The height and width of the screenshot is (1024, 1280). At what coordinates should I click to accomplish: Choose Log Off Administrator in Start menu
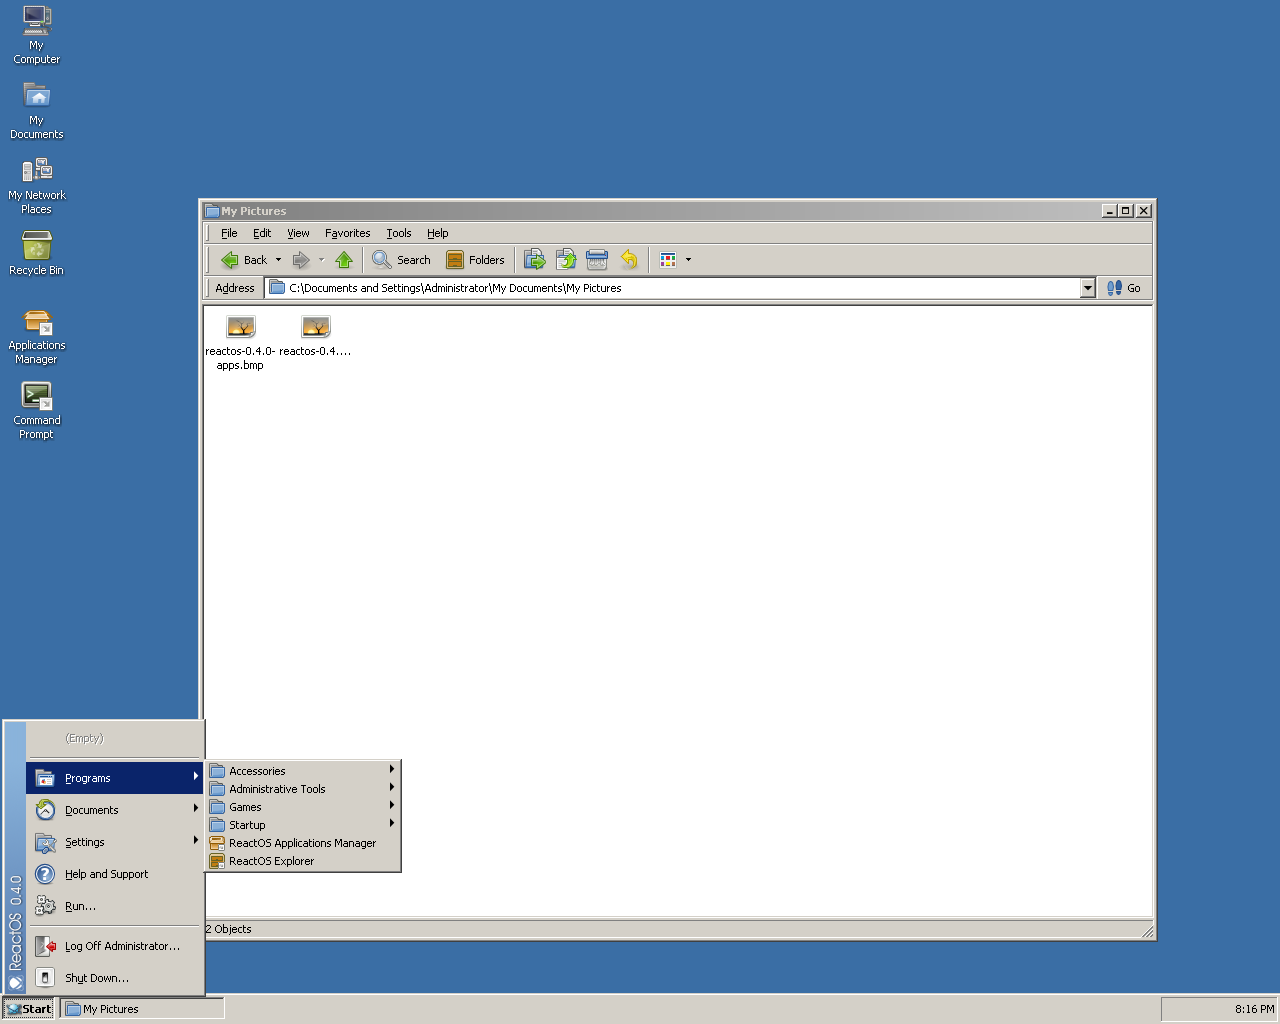click(x=115, y=946)
